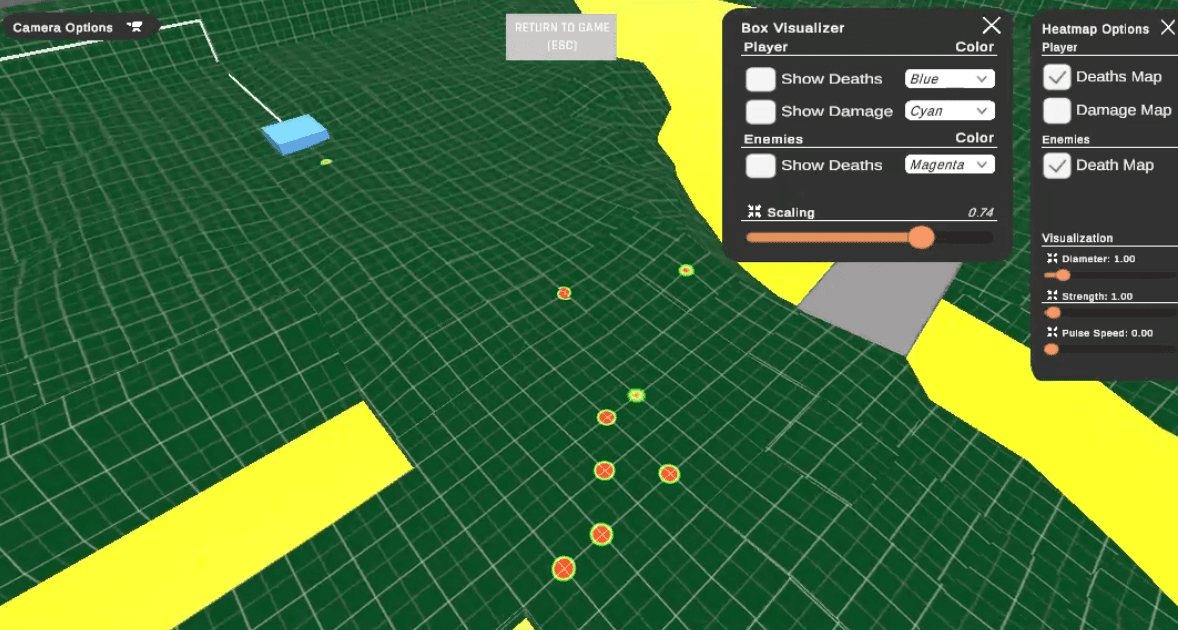The width and height of the screenshot is (1178, 630).
Task: Click the Diameter slider handle
Action: pos(1062,276)
